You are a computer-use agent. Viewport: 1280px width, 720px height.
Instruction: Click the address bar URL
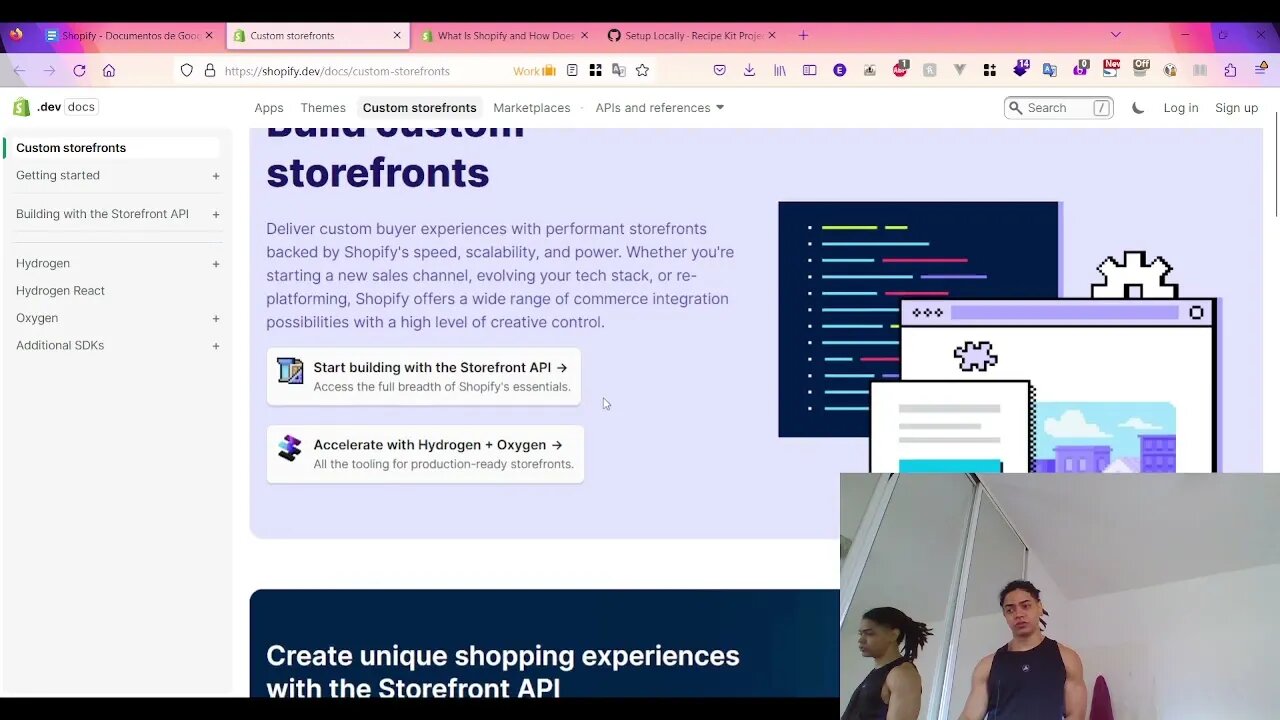[337, 71]
